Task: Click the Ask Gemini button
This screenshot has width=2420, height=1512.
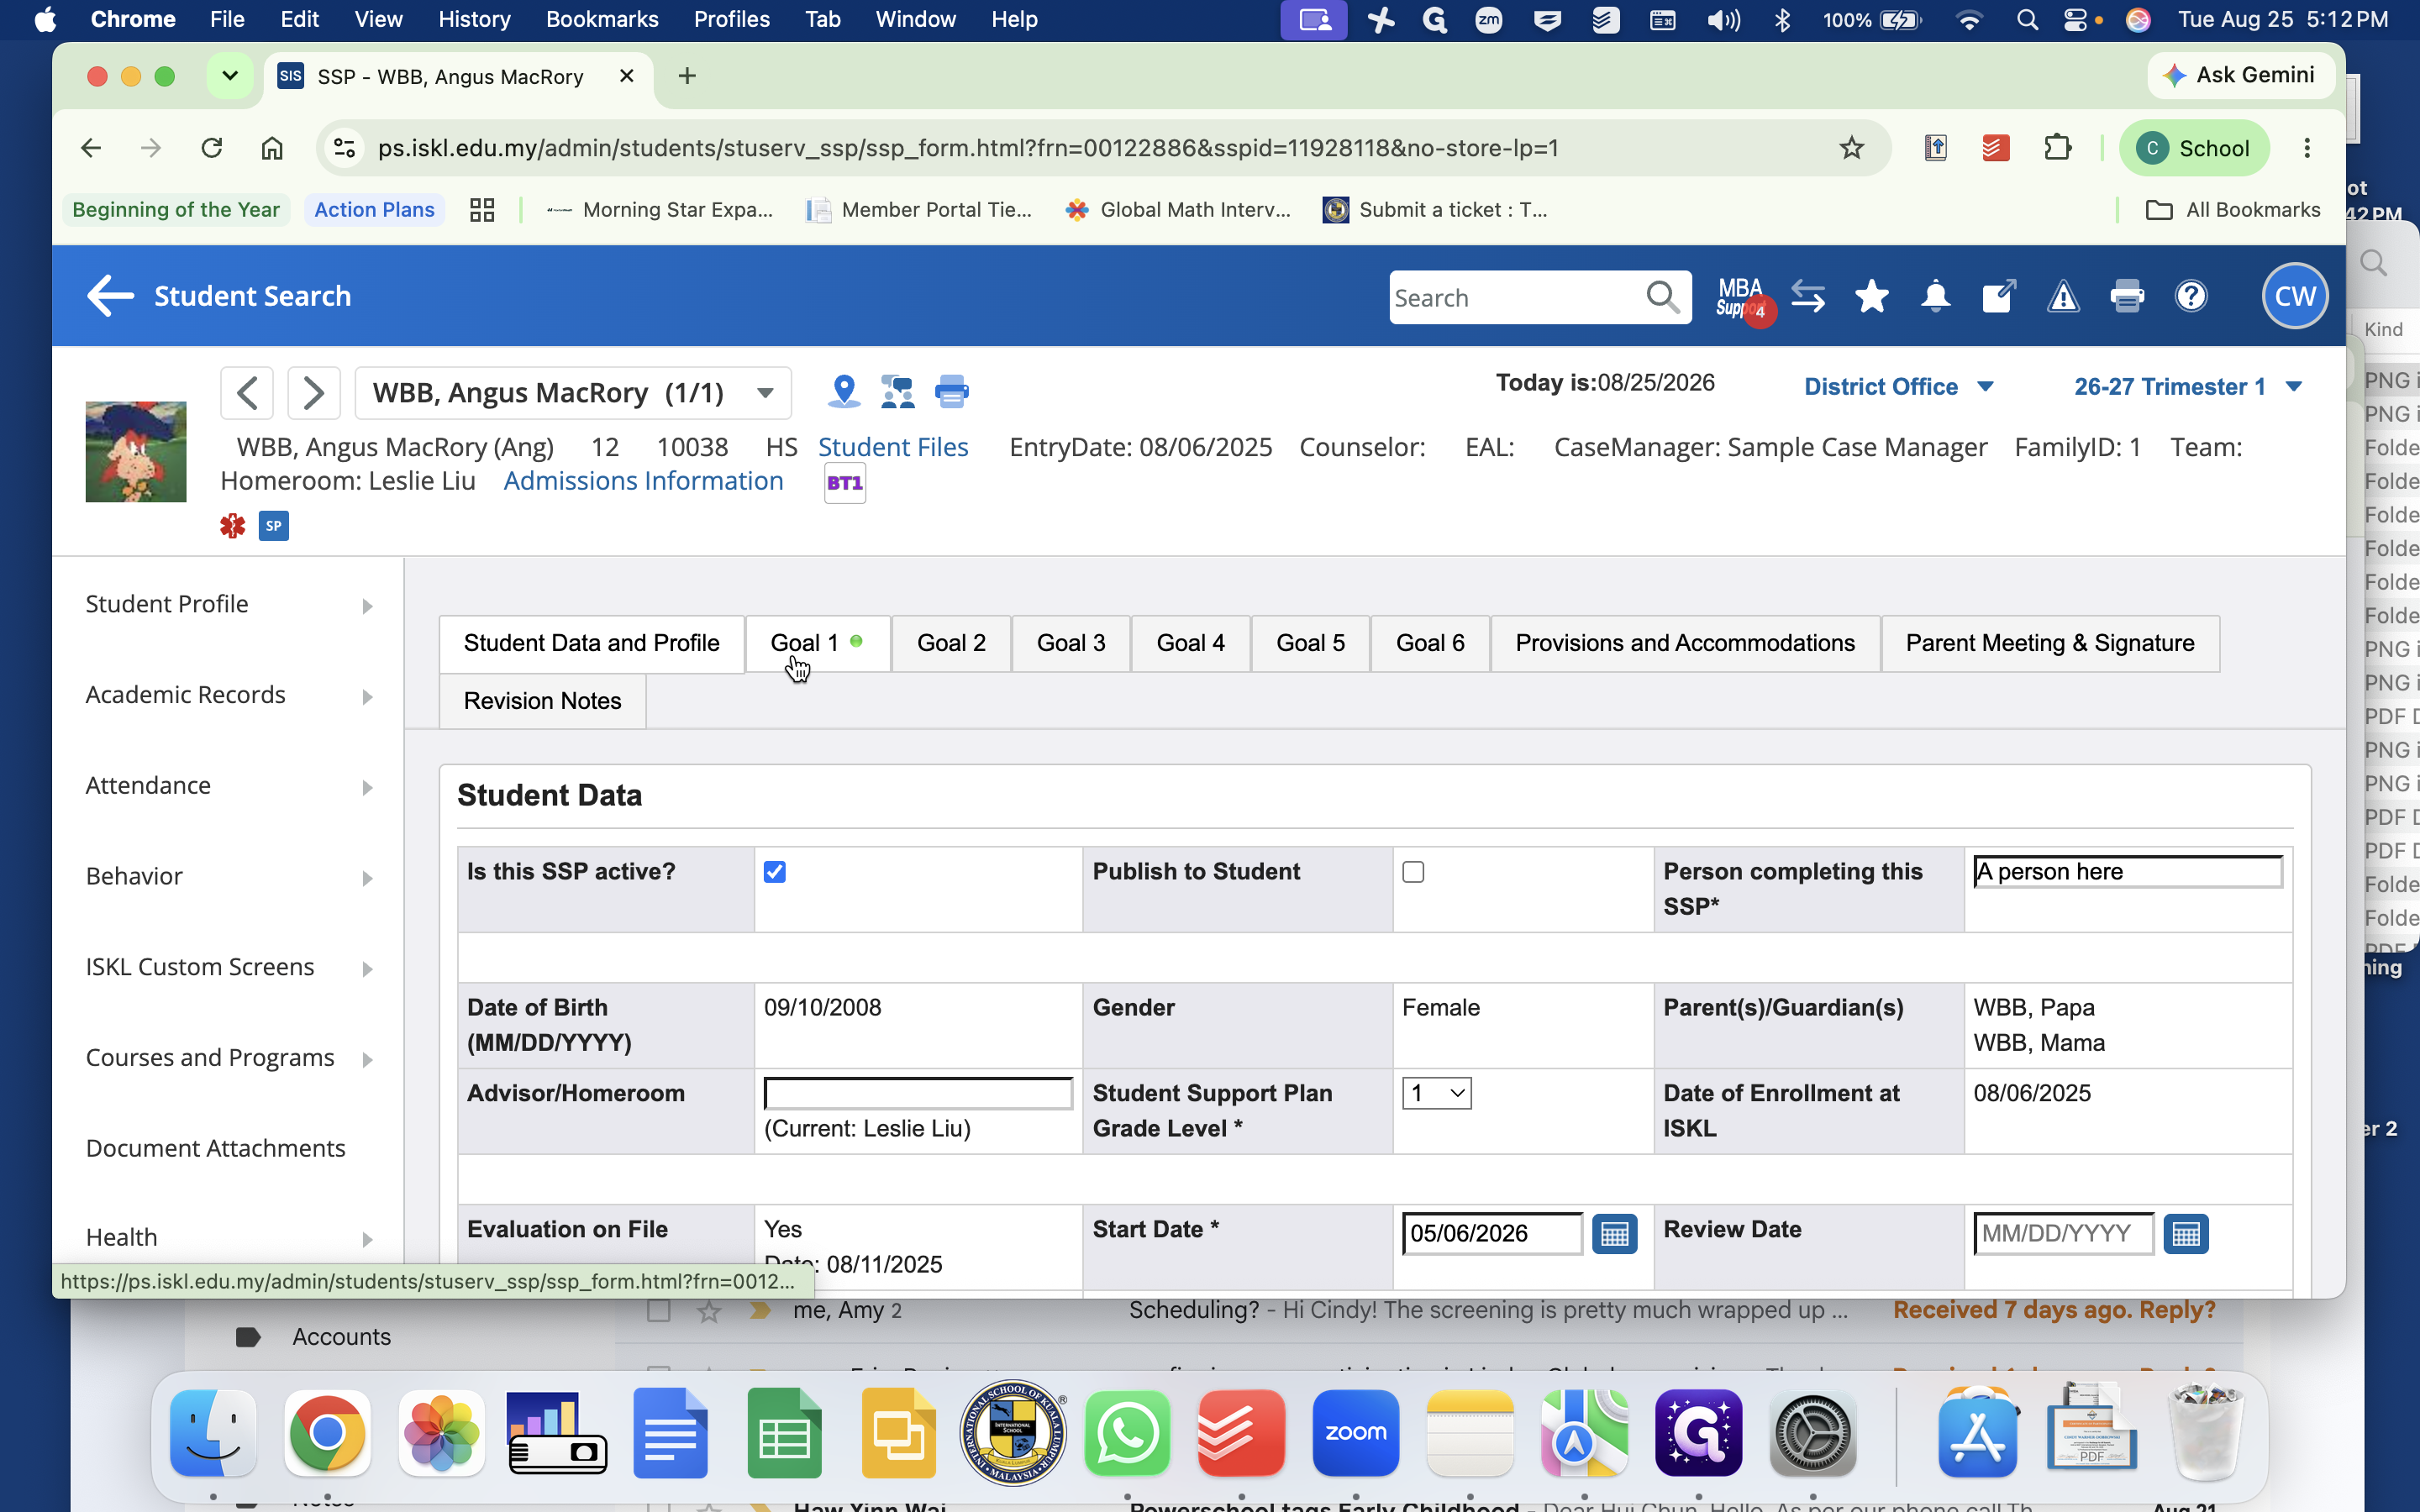Action: (2241, 75)
